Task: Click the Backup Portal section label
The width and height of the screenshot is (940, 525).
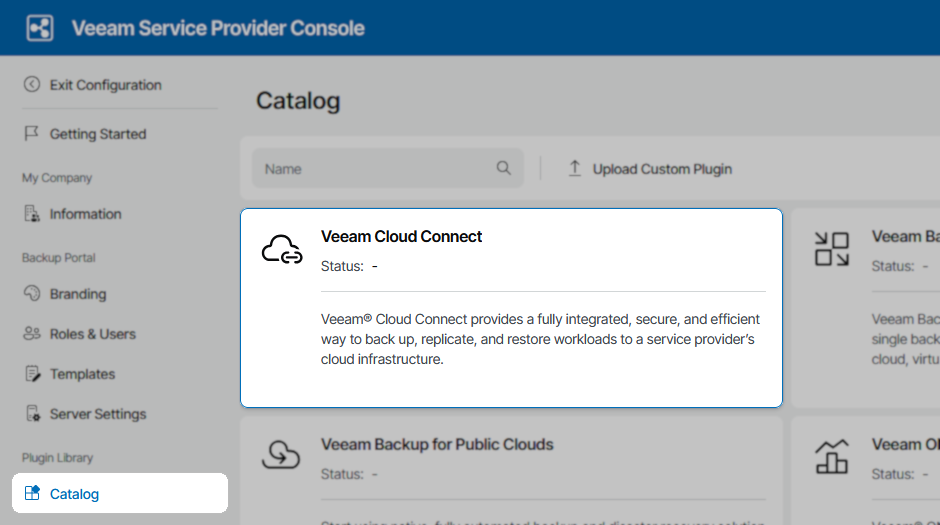Action: pyautogui.click(x=59, y=258)
